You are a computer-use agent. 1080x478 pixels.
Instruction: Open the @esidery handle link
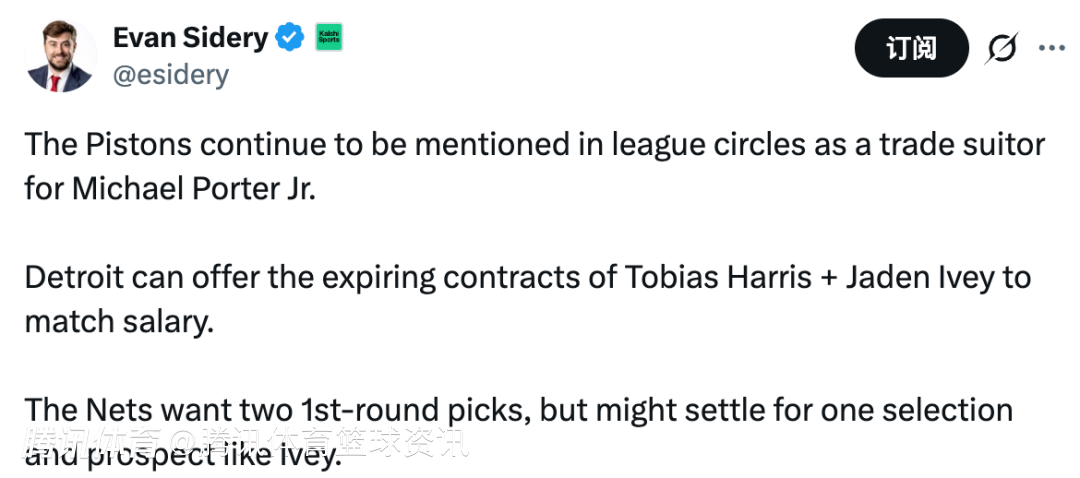[x=170, y=75]
